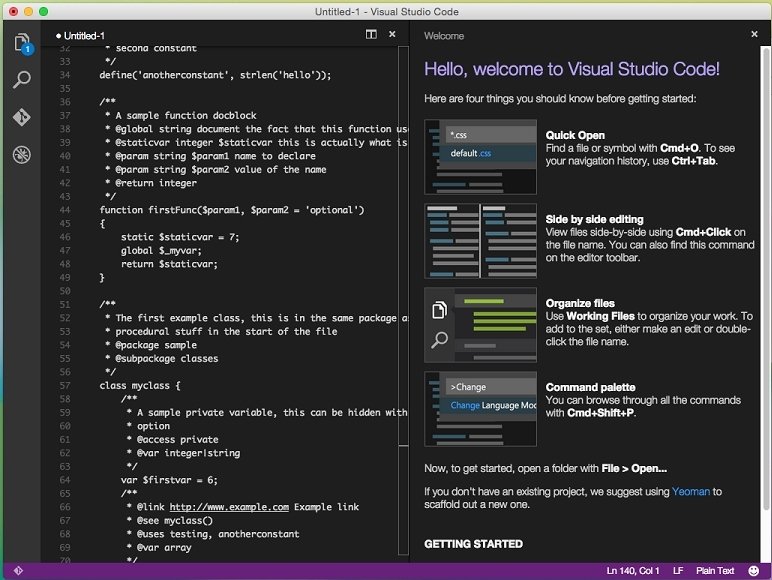
Task: Click line 54 @package sample comment
Action: [x=152, y=345]
